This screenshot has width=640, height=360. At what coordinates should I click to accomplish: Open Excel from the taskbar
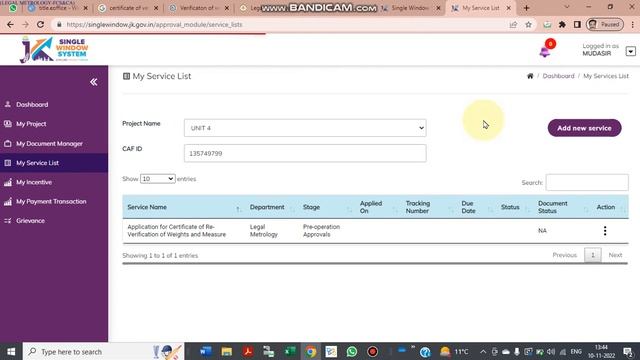click(290, 351)
